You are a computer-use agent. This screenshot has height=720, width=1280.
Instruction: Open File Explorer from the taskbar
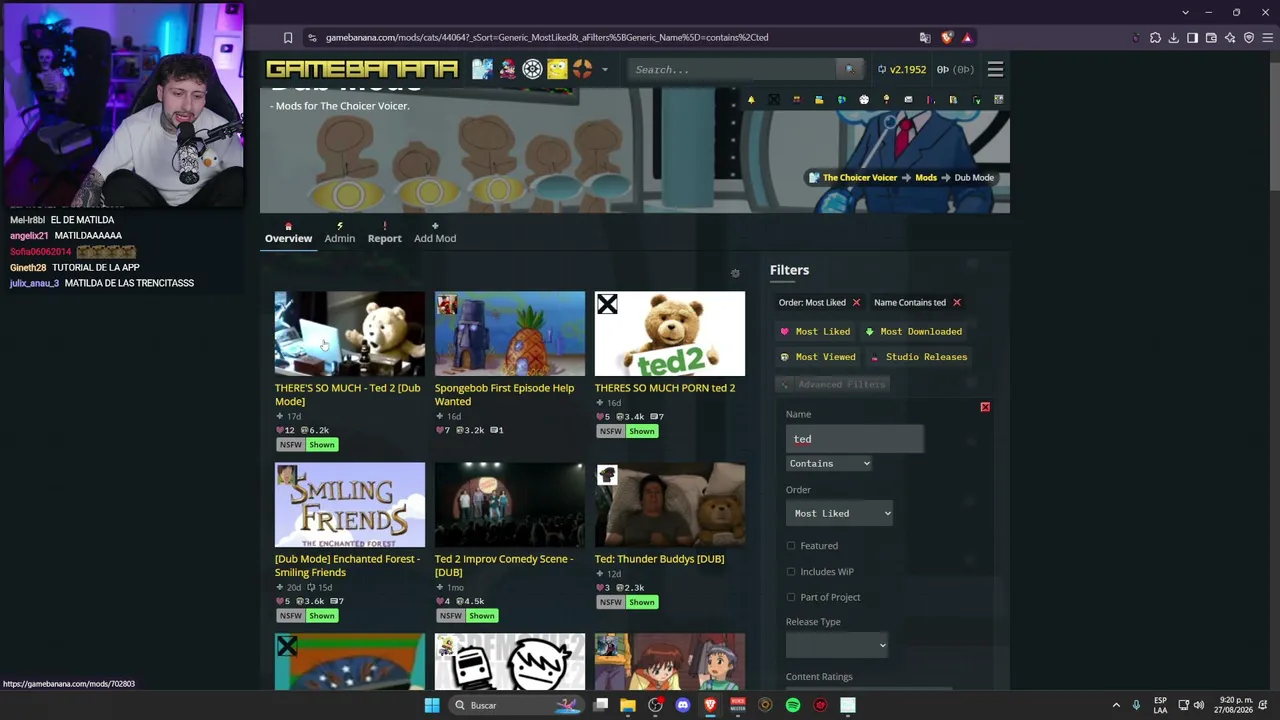[628, 705]
